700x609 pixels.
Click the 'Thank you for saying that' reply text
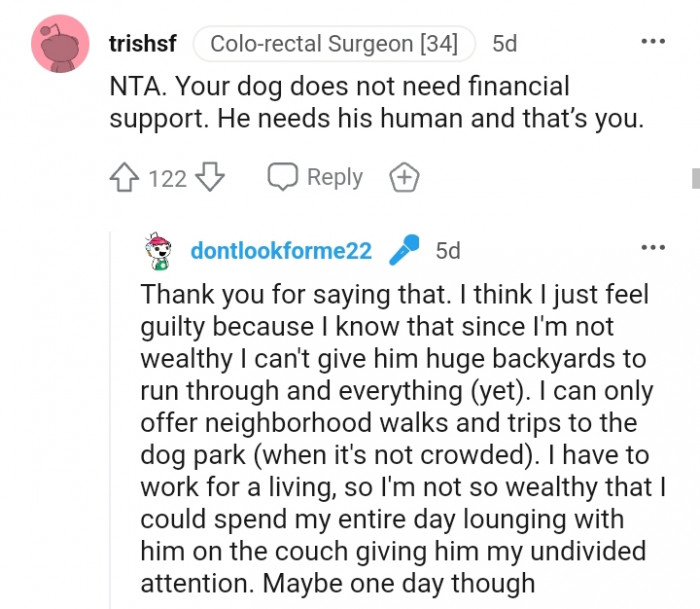pyautogui.click(x=395, y=295)
